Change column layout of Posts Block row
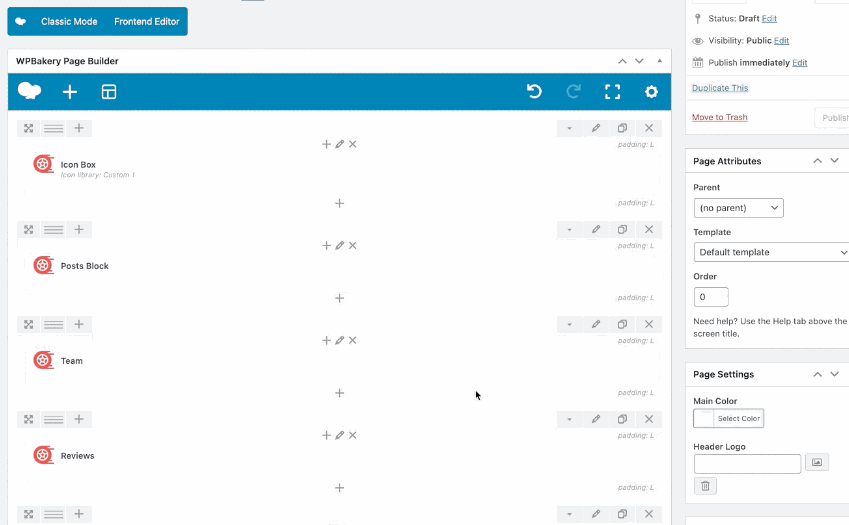This screenshot has height=525, width=849. [54, 229]
